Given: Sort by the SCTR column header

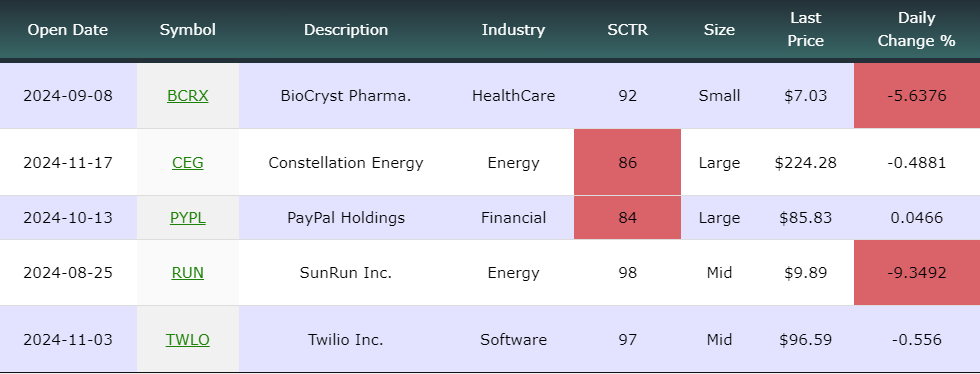Looking at the screenshot, I should pyautogui.click(x=628, y=30).
